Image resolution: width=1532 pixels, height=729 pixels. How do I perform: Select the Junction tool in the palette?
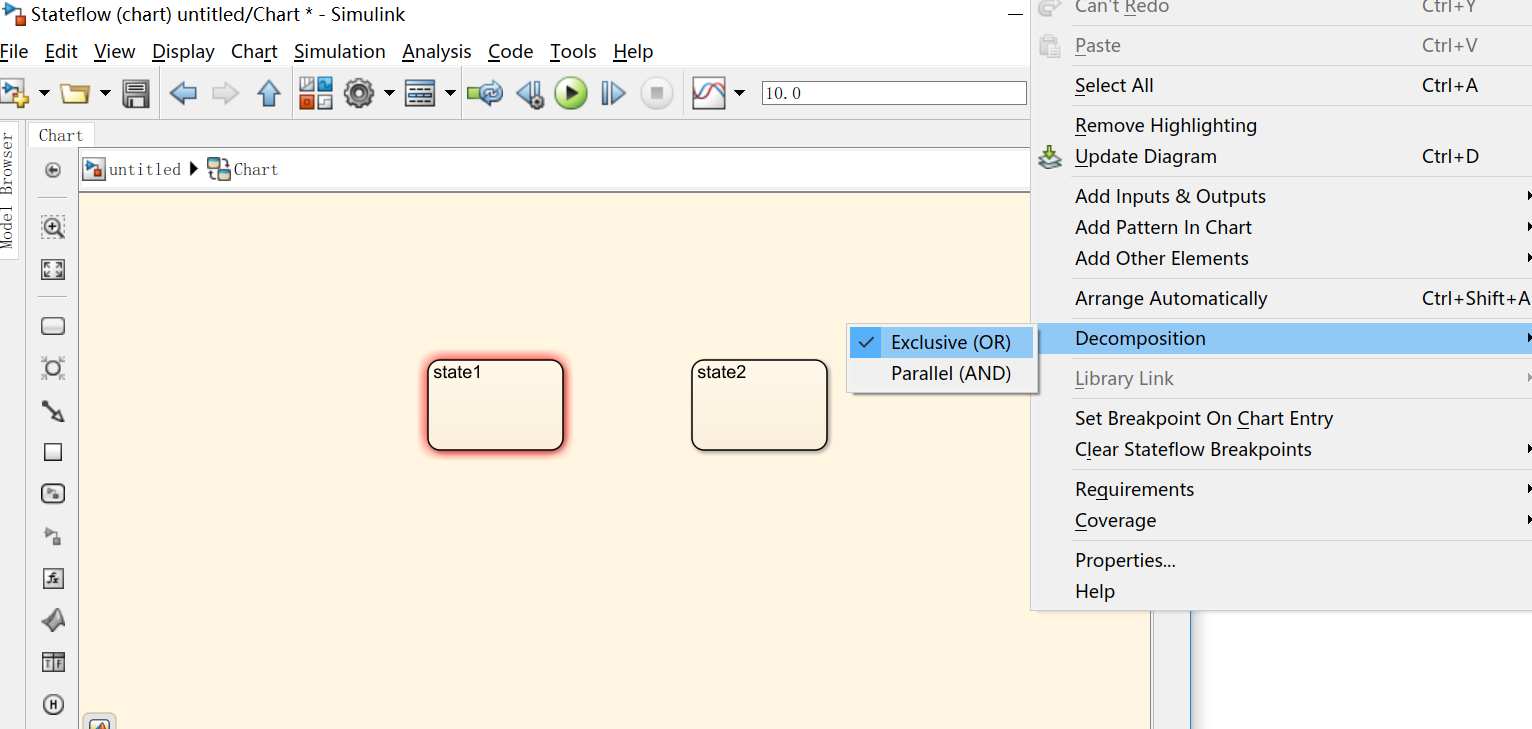pyautogui.click(x=52, y=368)
